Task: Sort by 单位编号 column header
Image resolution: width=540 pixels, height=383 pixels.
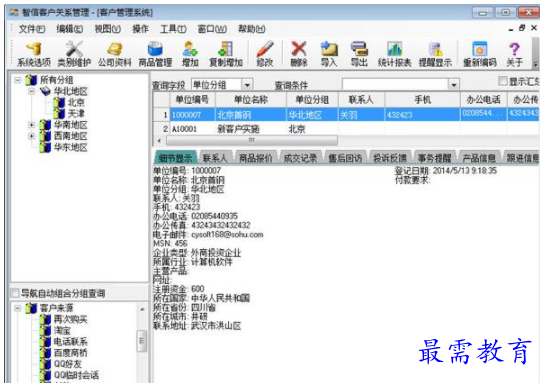Action: tap(192, 100)
